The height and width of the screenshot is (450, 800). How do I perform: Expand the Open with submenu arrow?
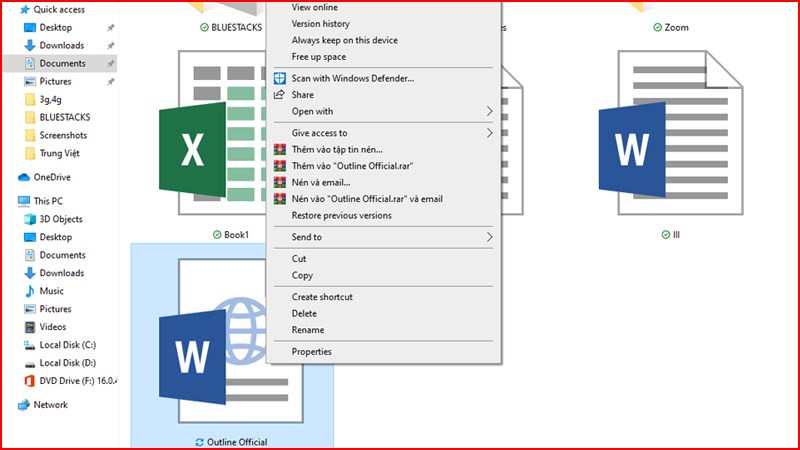[489, 111]
